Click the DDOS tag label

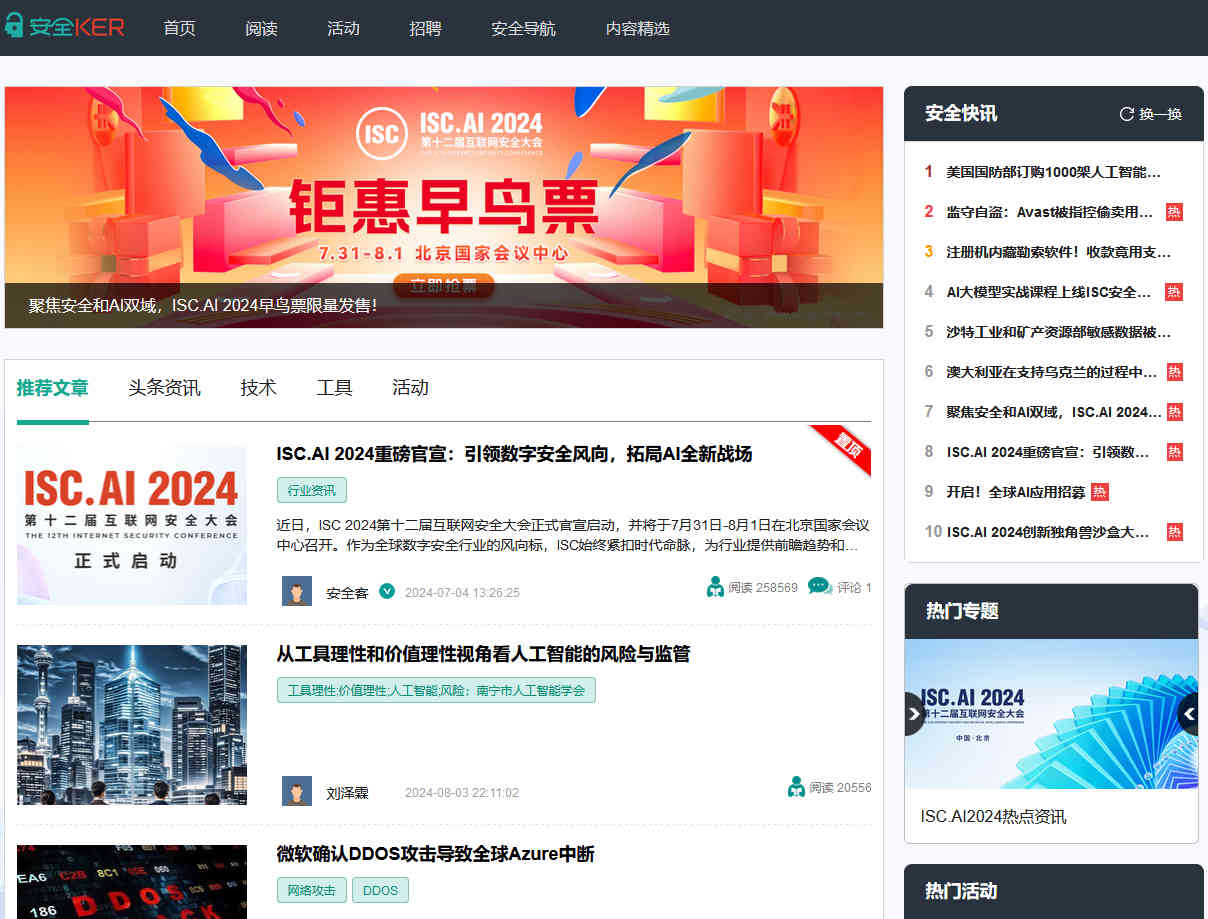click(380, 890)
